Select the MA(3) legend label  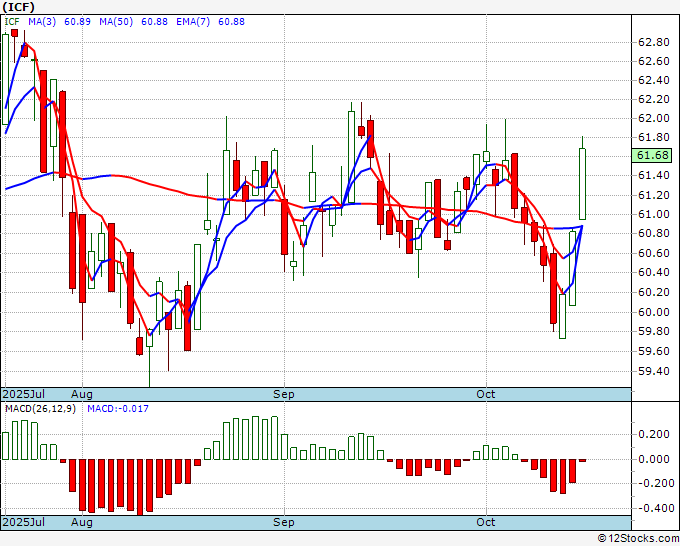coord(42,21)
